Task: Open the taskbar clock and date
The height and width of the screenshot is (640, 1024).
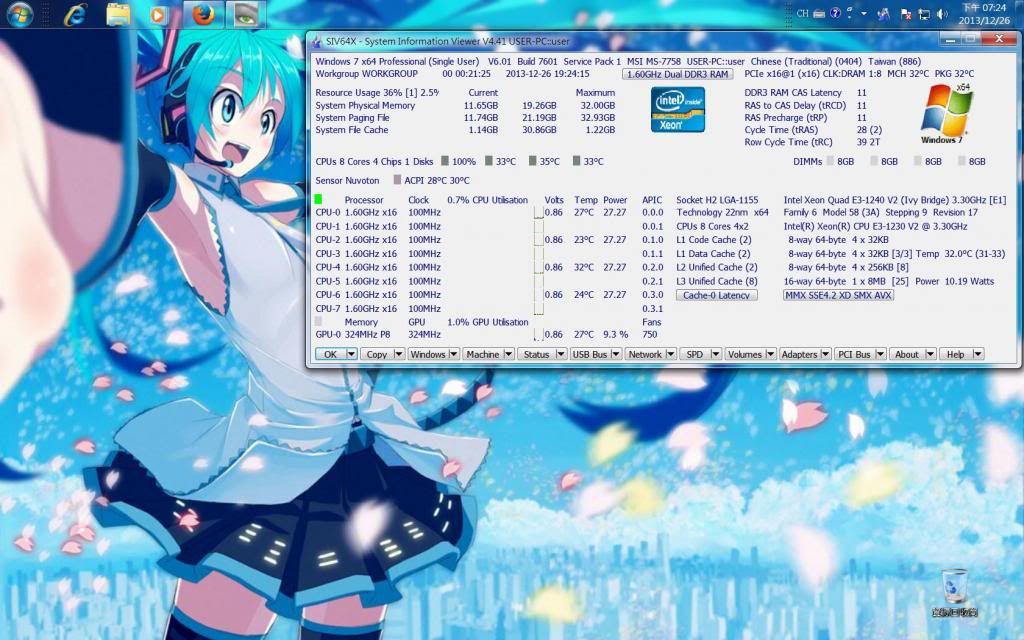Action: click(984, 14)
